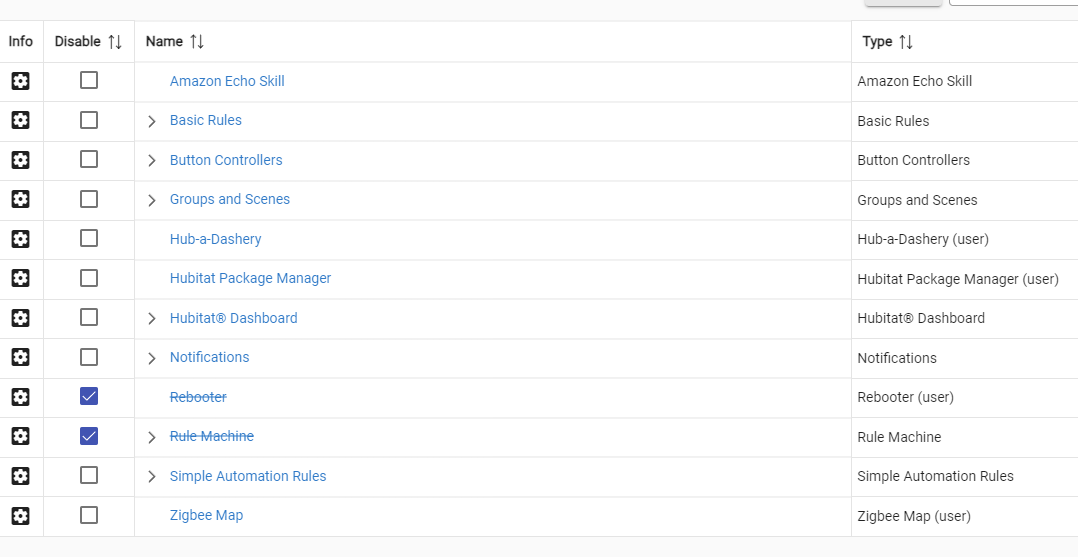Open info gear for Rule Machine
Screen dimensions: 1078x557
pos(20,436)
